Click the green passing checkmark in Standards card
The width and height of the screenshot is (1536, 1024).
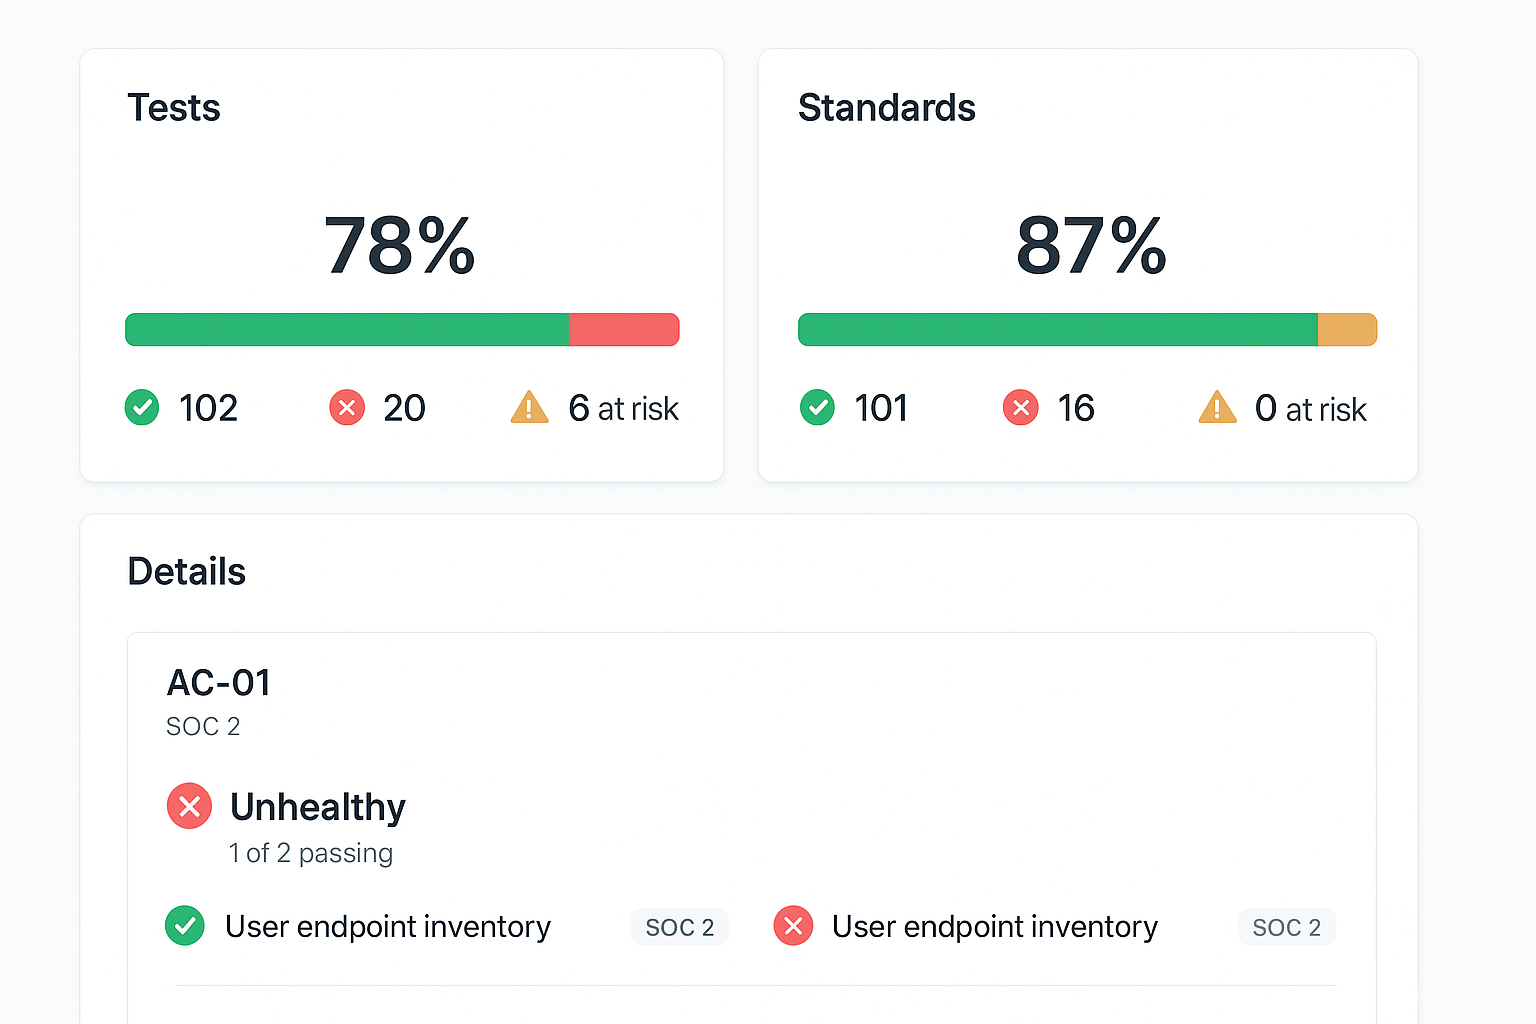point(817,408)
